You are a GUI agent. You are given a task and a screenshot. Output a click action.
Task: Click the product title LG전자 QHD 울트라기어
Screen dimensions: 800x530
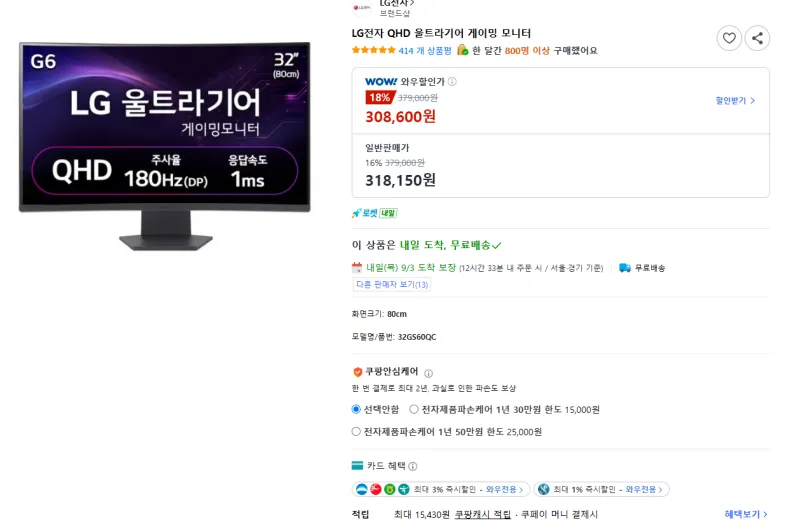(441, 33)
